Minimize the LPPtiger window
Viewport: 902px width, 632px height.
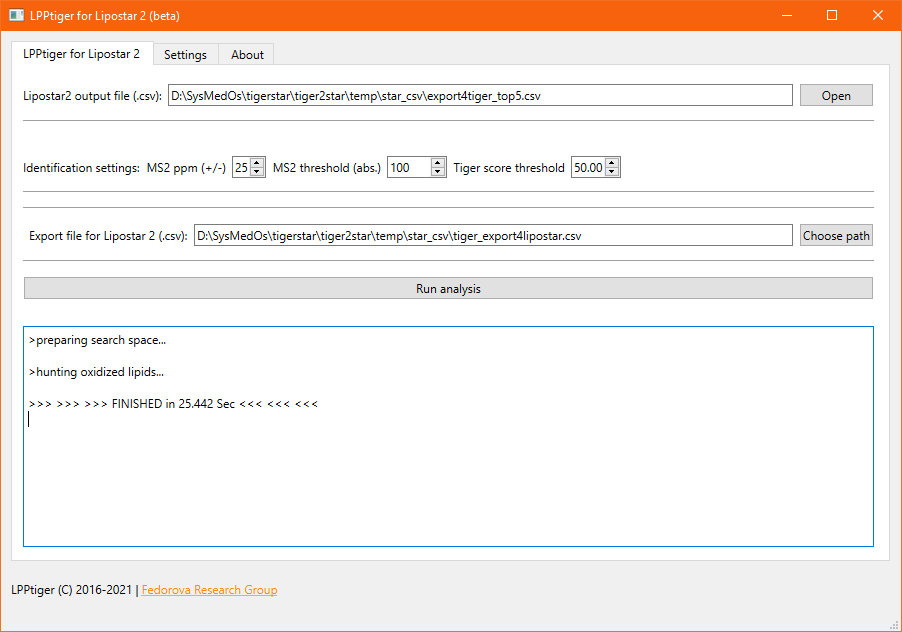pyautogui.click(x=787, y=16)
